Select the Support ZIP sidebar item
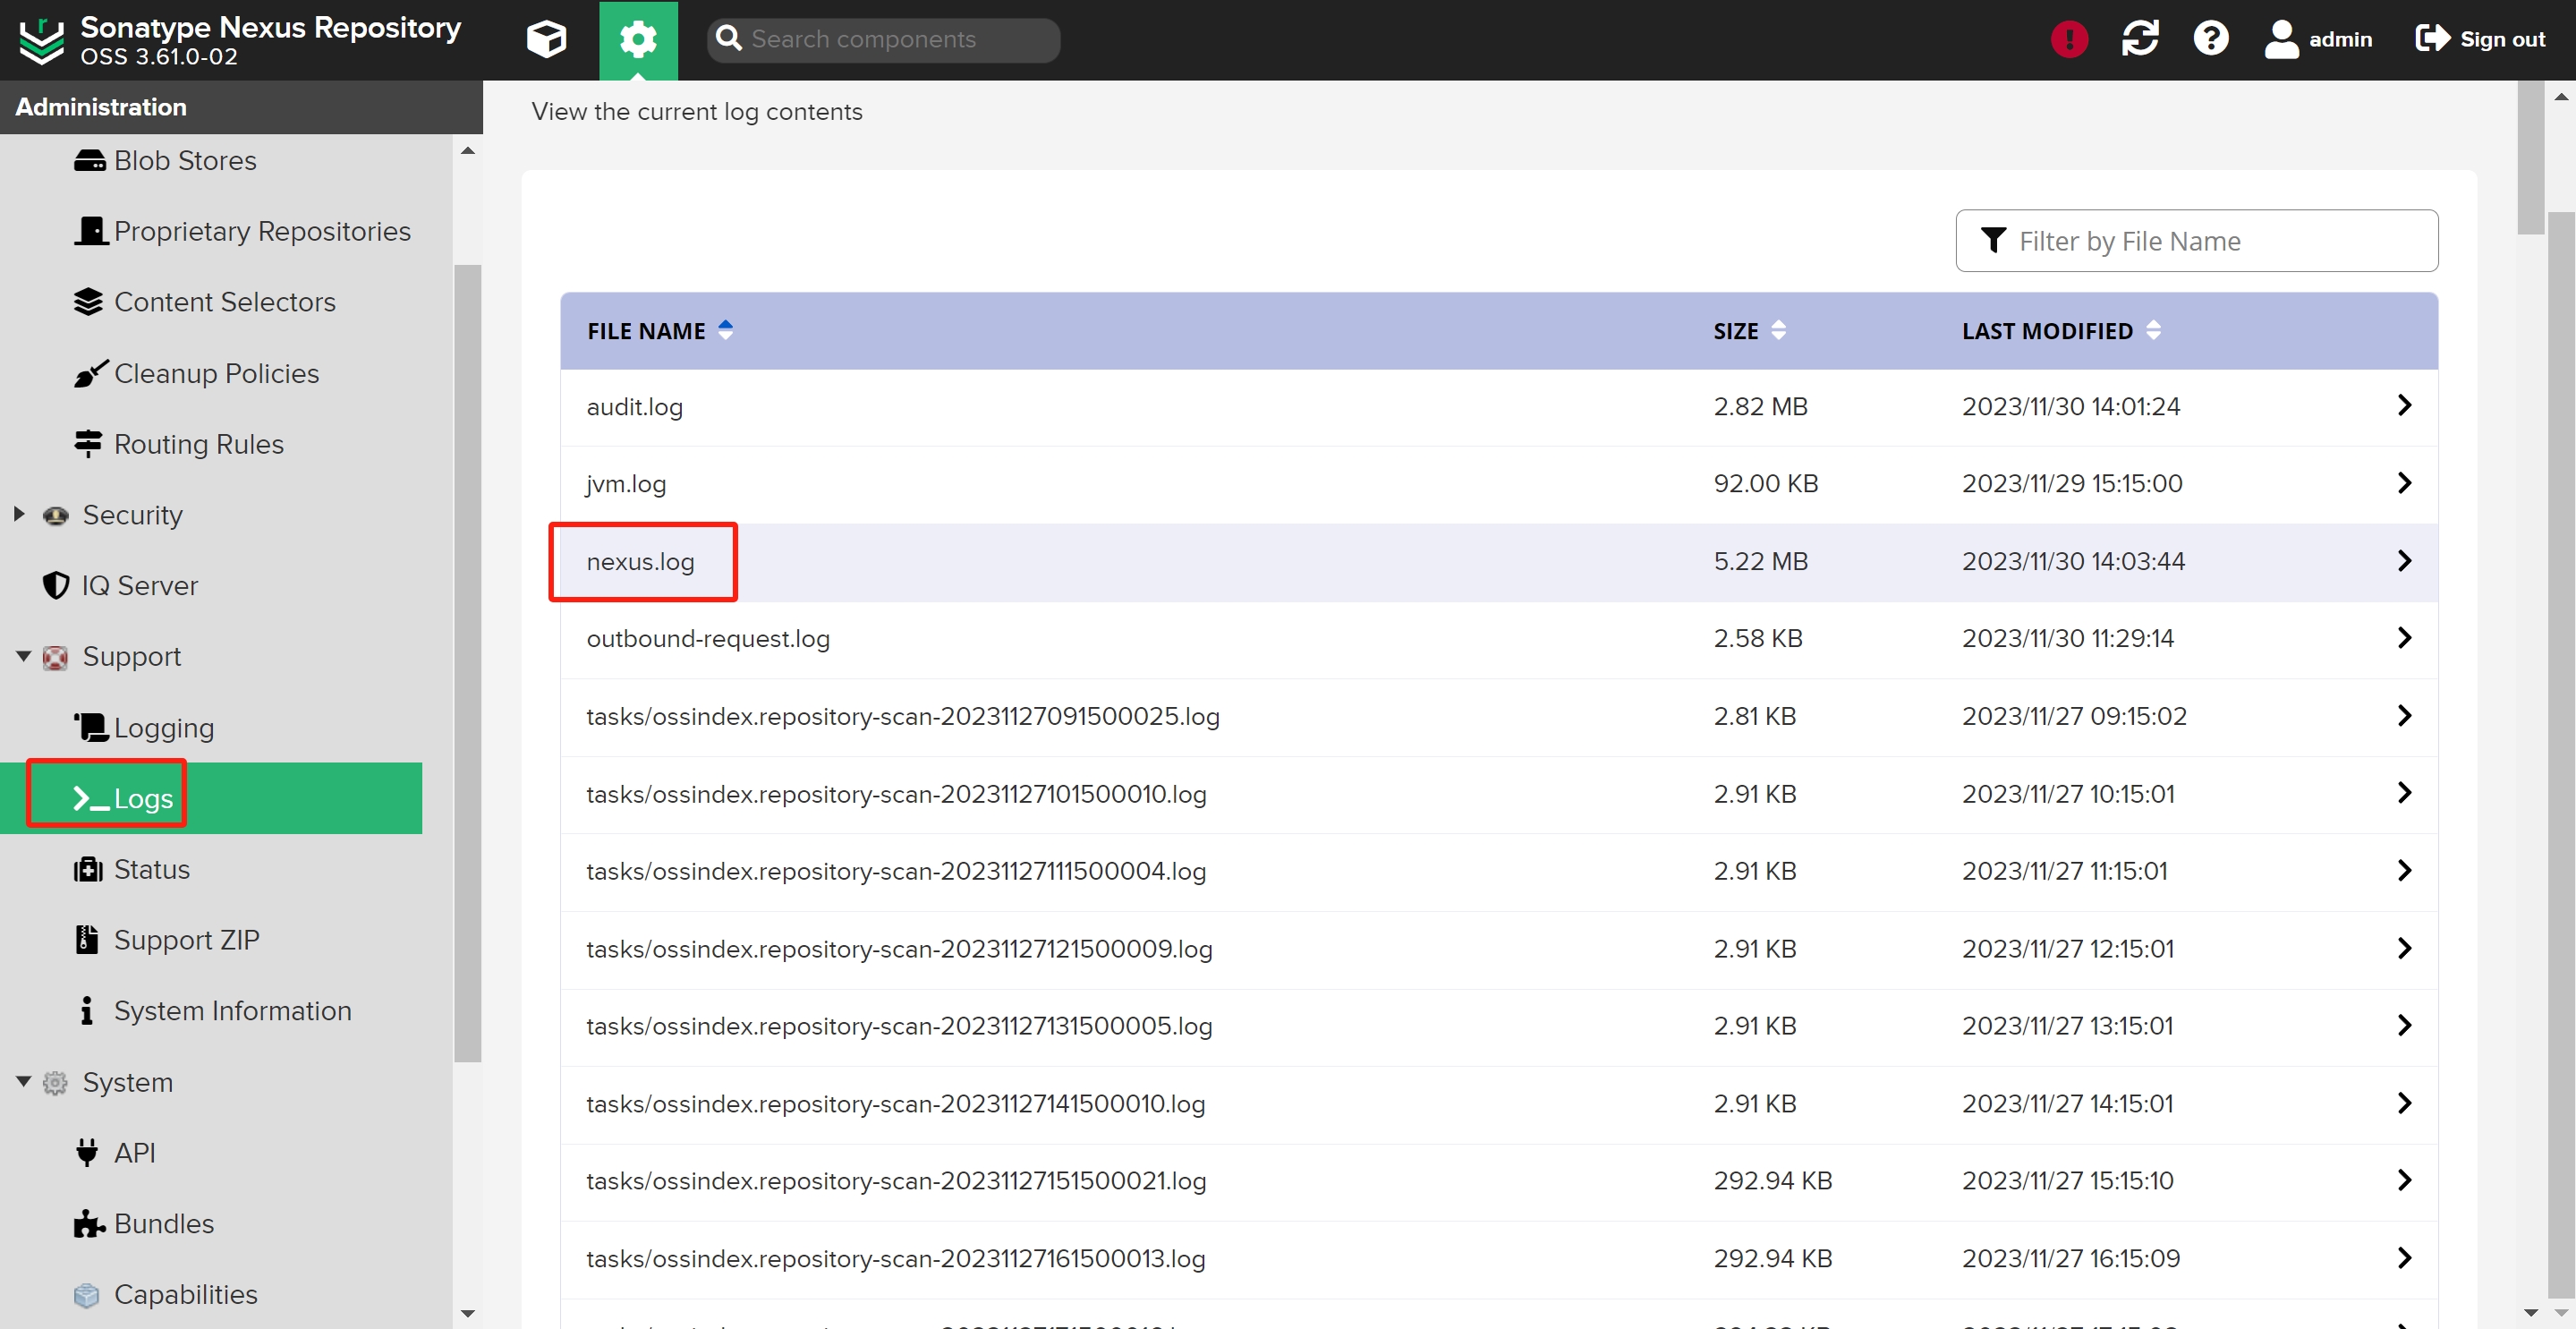Viewport: 2576px width, 1329px height. click(186, 940)
